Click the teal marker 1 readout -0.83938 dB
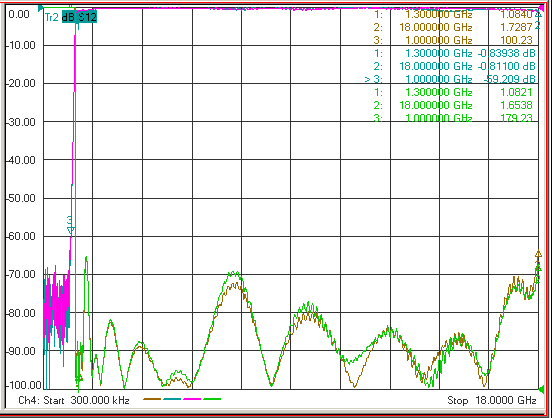 tap(506, 53)
